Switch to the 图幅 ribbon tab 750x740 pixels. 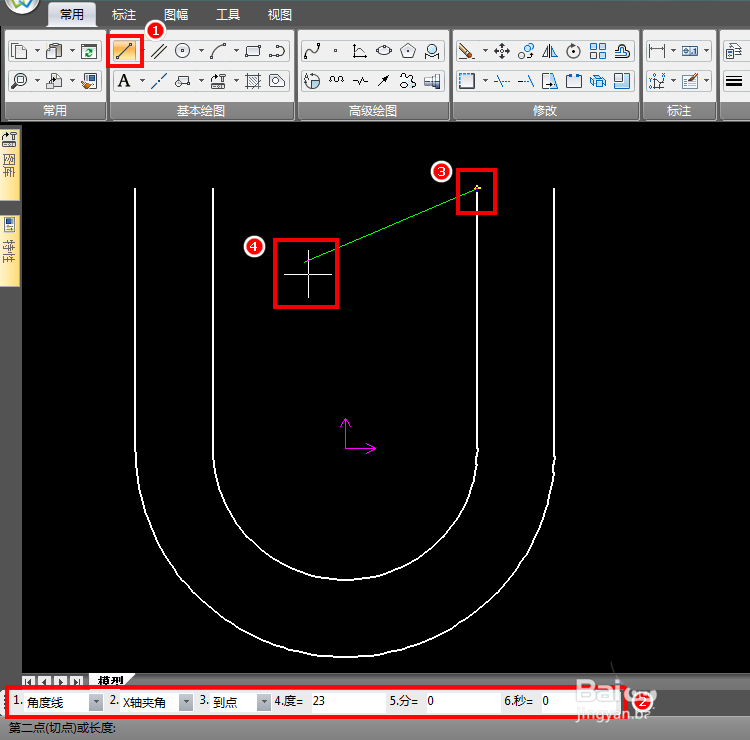coord(176,15)
